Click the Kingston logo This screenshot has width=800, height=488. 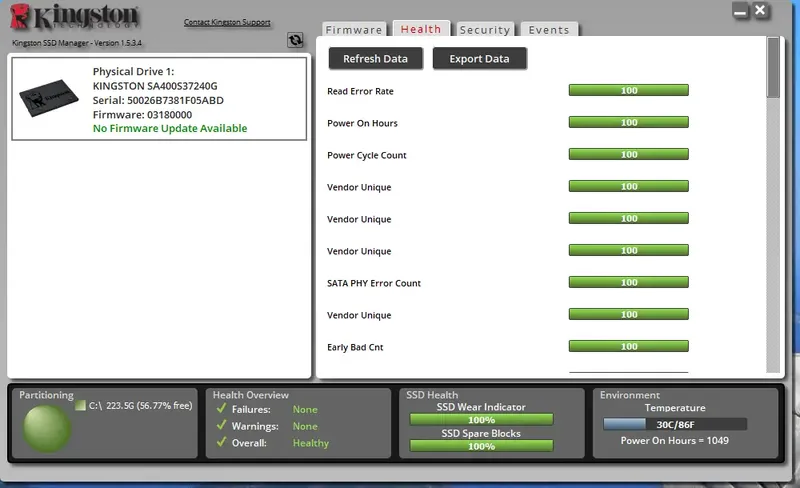coord(74,17)
